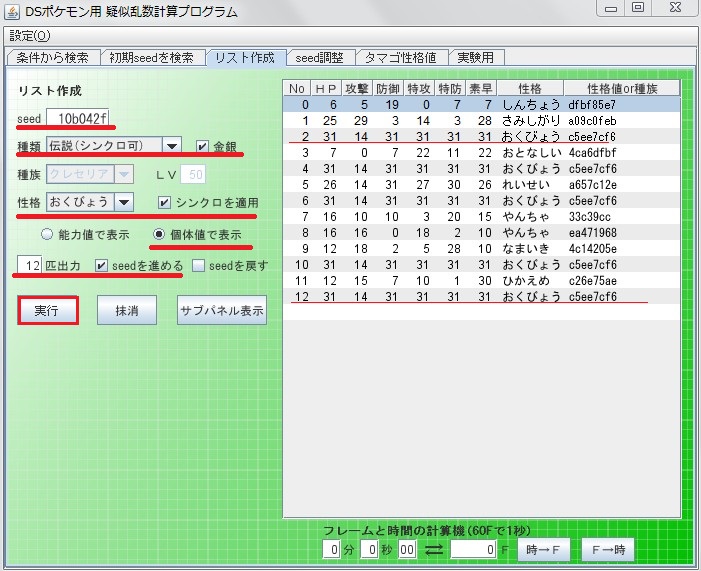
Task: Open the seed調整 tab
Action: click(320, 58)
